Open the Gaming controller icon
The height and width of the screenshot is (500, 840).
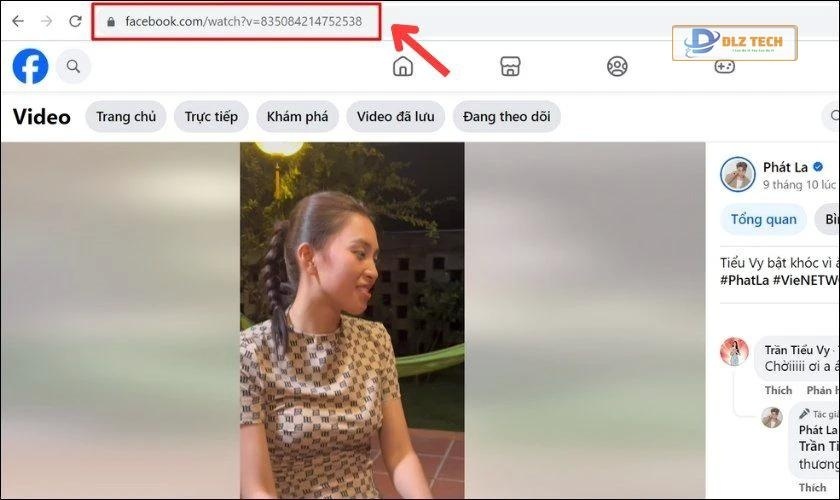(x=724, y=67)
